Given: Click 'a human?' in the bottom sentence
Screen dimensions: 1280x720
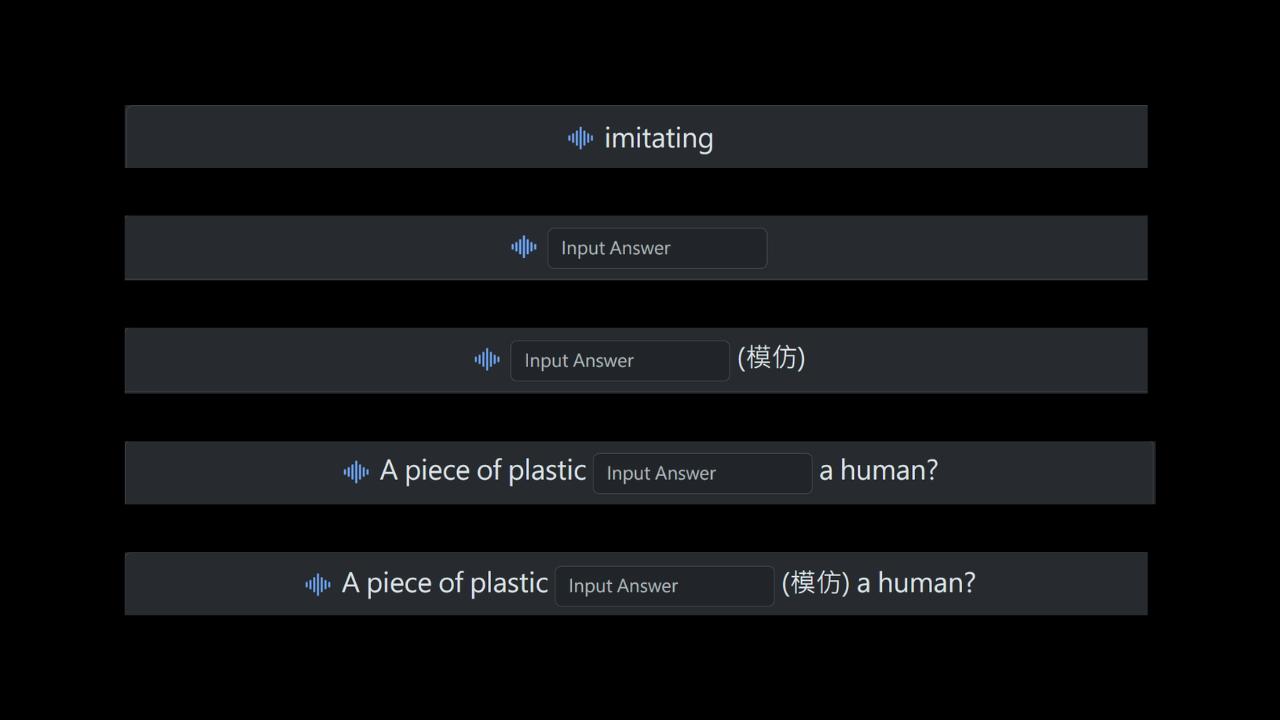Looking at the screenshot, I should [916, 584].
